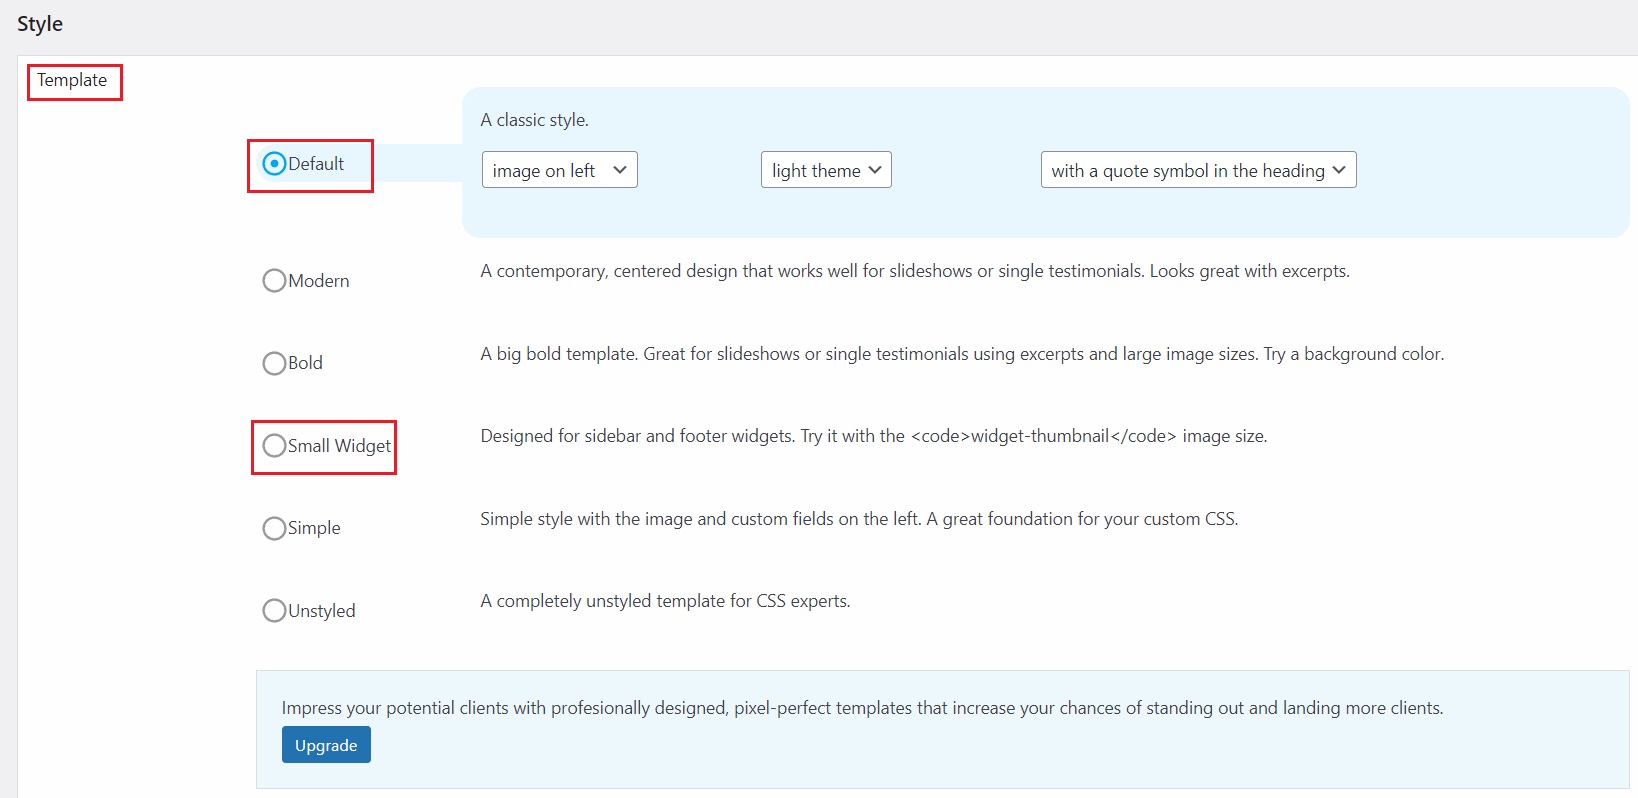This screenshot has width=1638, height=798.
Task: Open the image on left dropdown
Action: point(560,170)
